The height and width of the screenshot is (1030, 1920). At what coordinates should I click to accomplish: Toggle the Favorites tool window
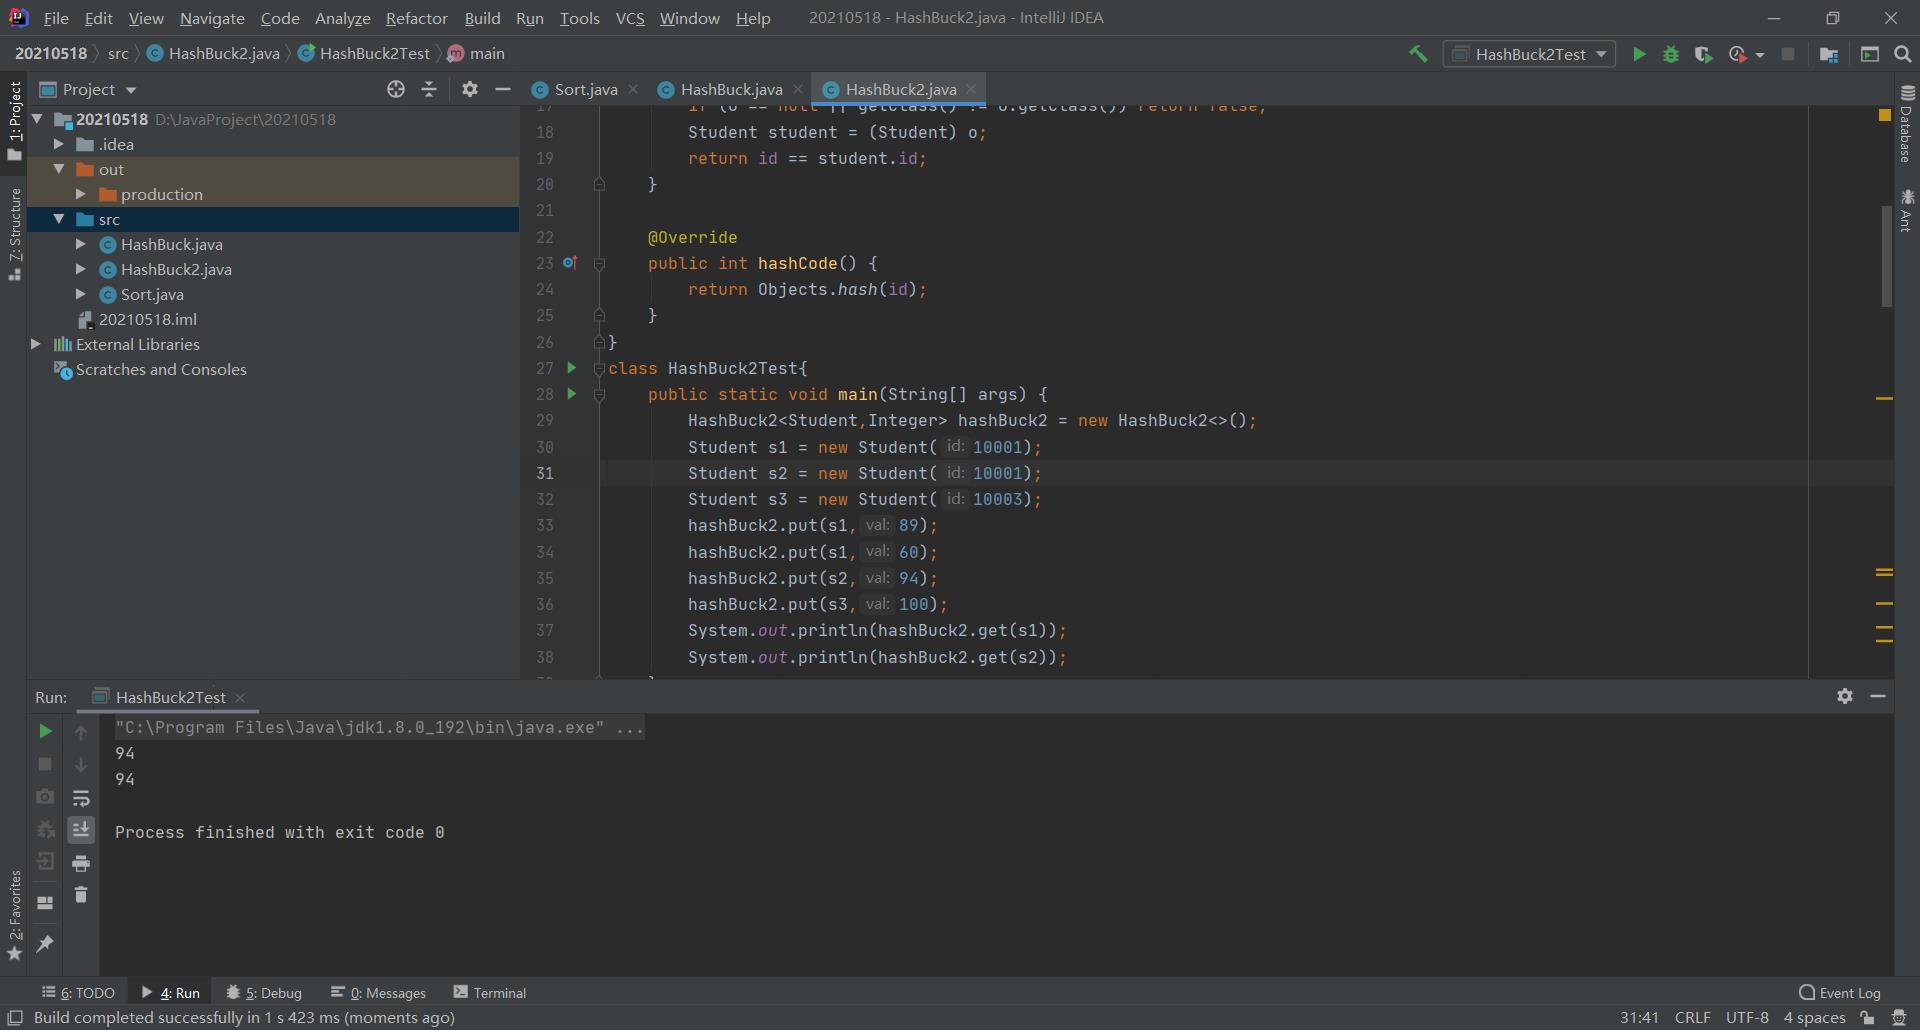click(x=14, y=915)
